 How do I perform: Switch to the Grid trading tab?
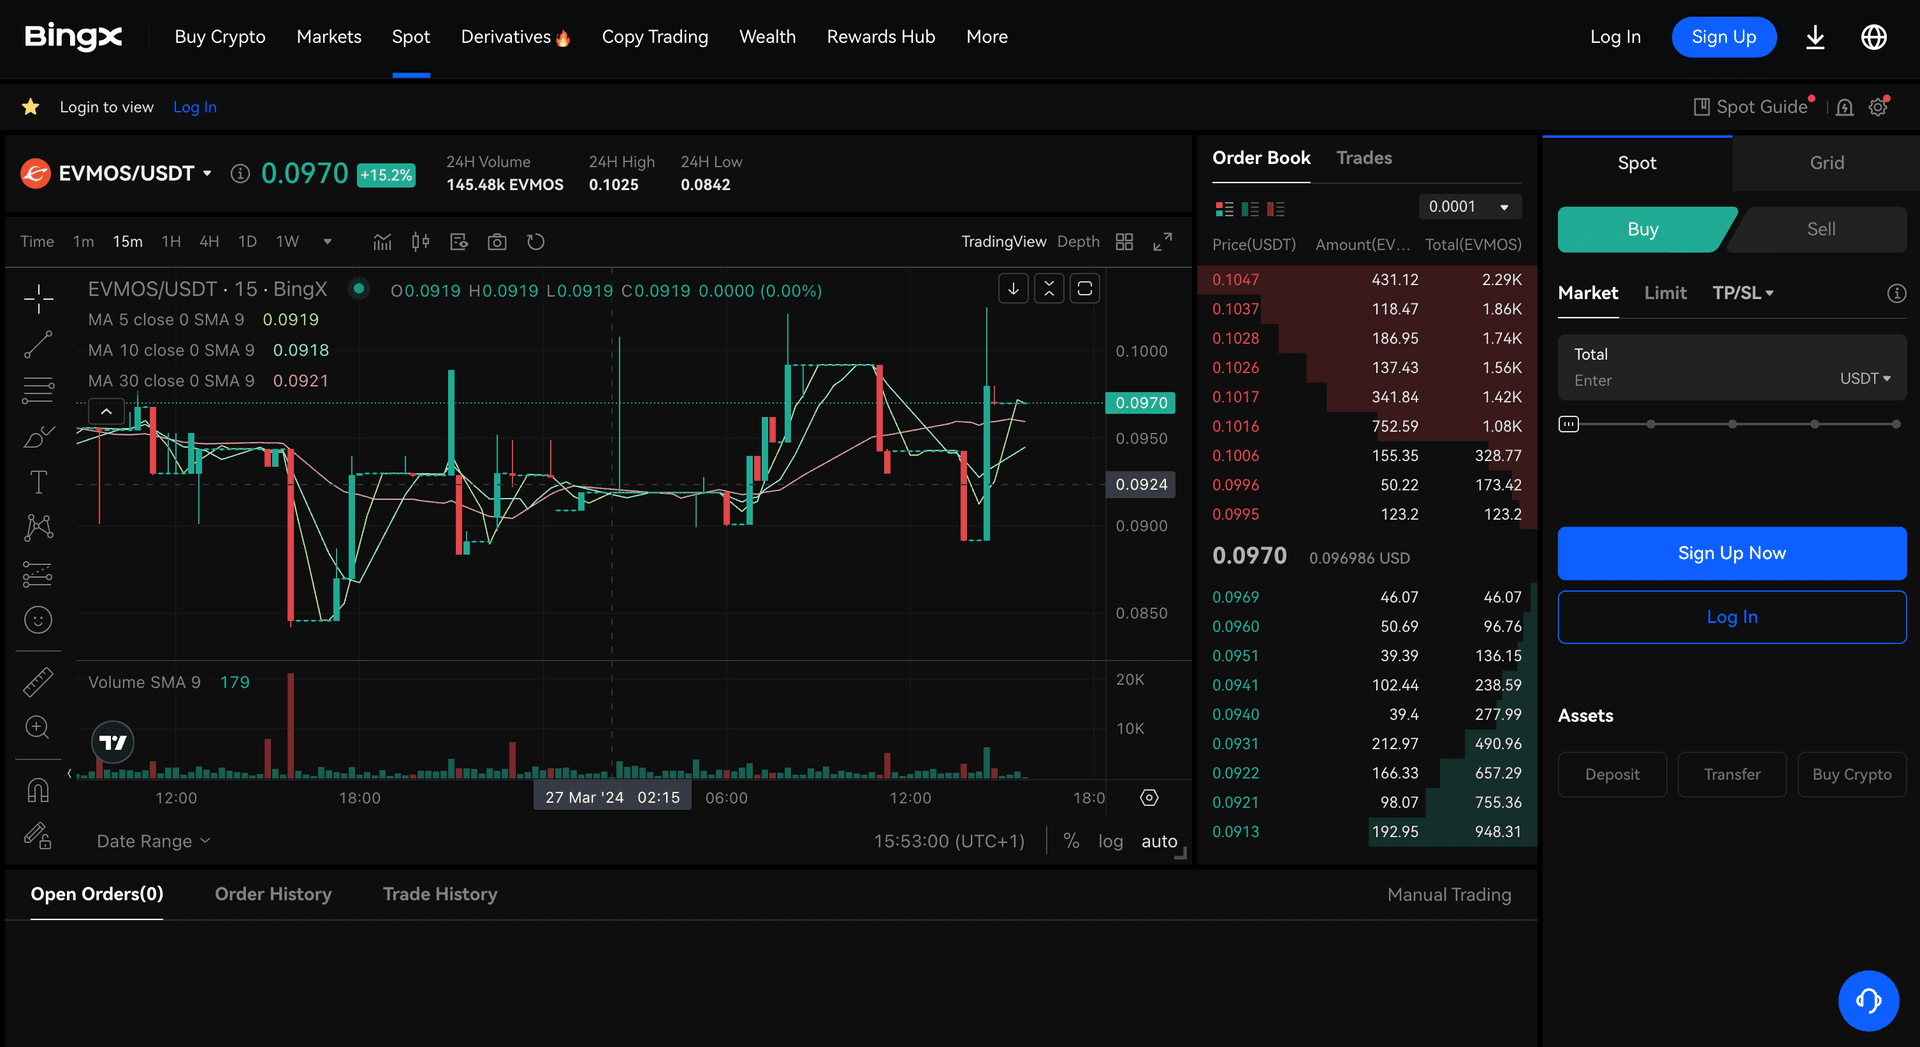click(x=1826, y=163)
